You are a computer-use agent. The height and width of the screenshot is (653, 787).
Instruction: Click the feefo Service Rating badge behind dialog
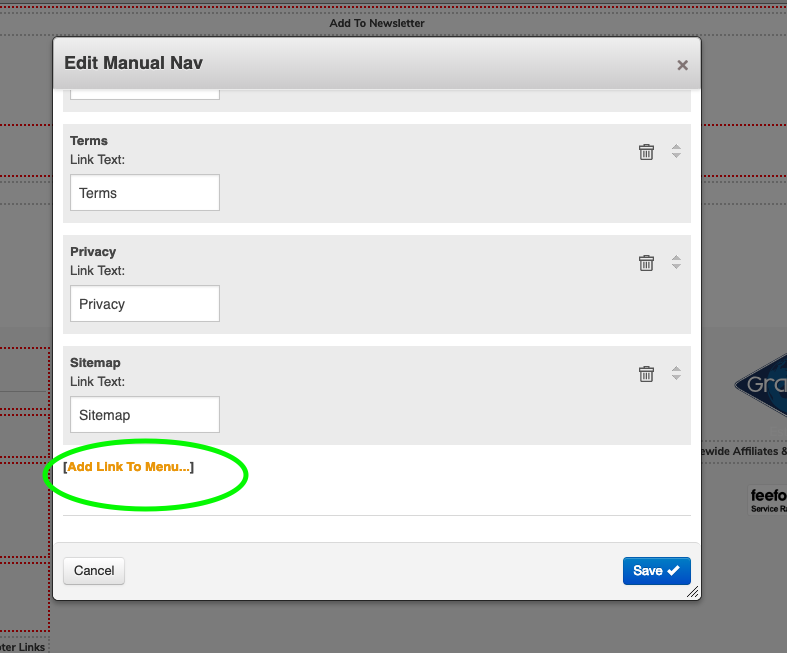coord(767,500)
